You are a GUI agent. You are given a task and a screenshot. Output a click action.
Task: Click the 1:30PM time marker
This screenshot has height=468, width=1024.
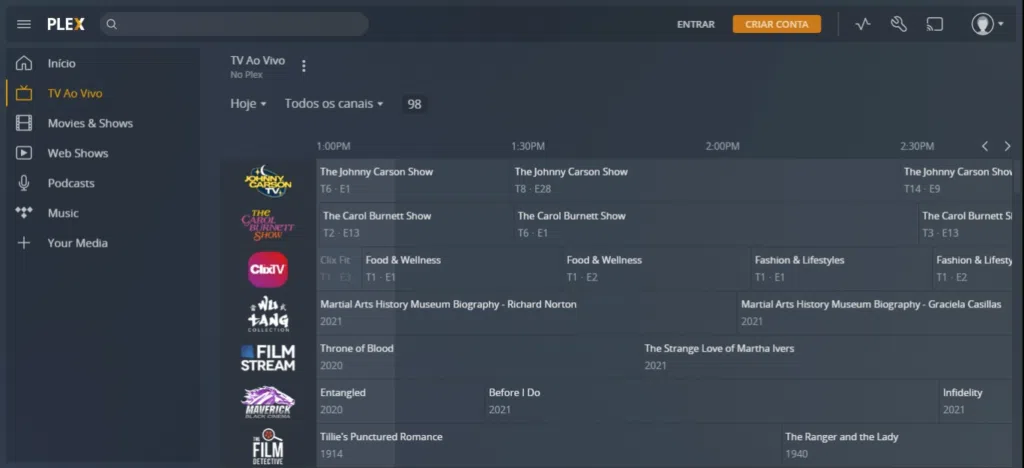pos(528,146)
